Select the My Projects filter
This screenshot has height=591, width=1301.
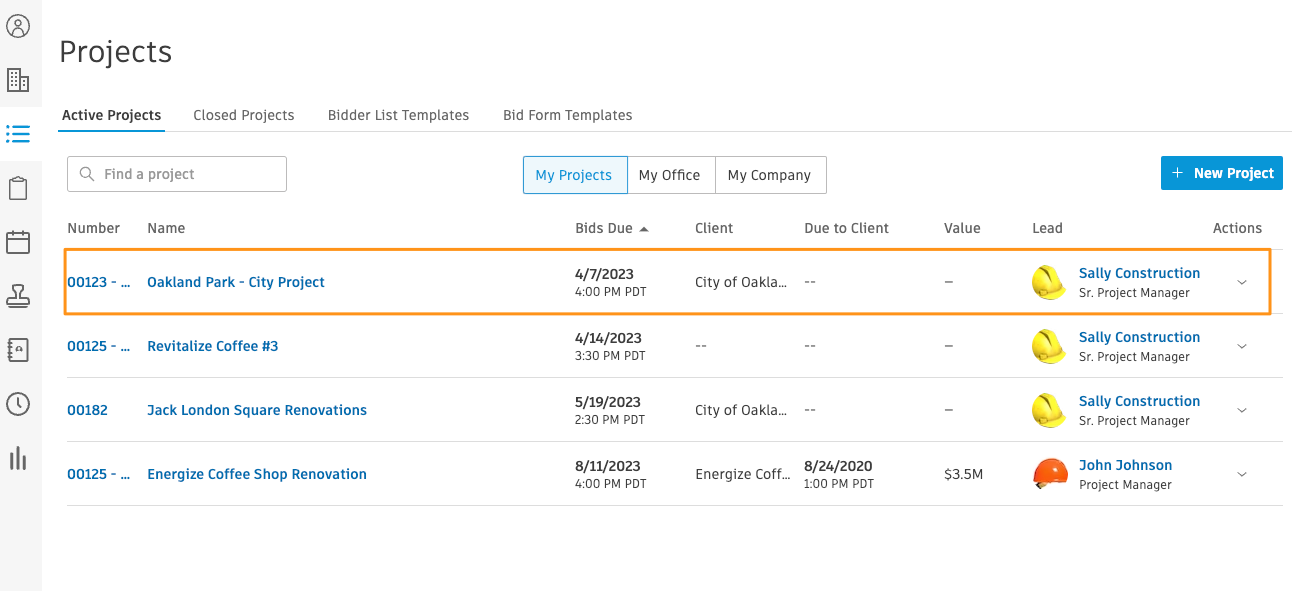click(574, 174)
